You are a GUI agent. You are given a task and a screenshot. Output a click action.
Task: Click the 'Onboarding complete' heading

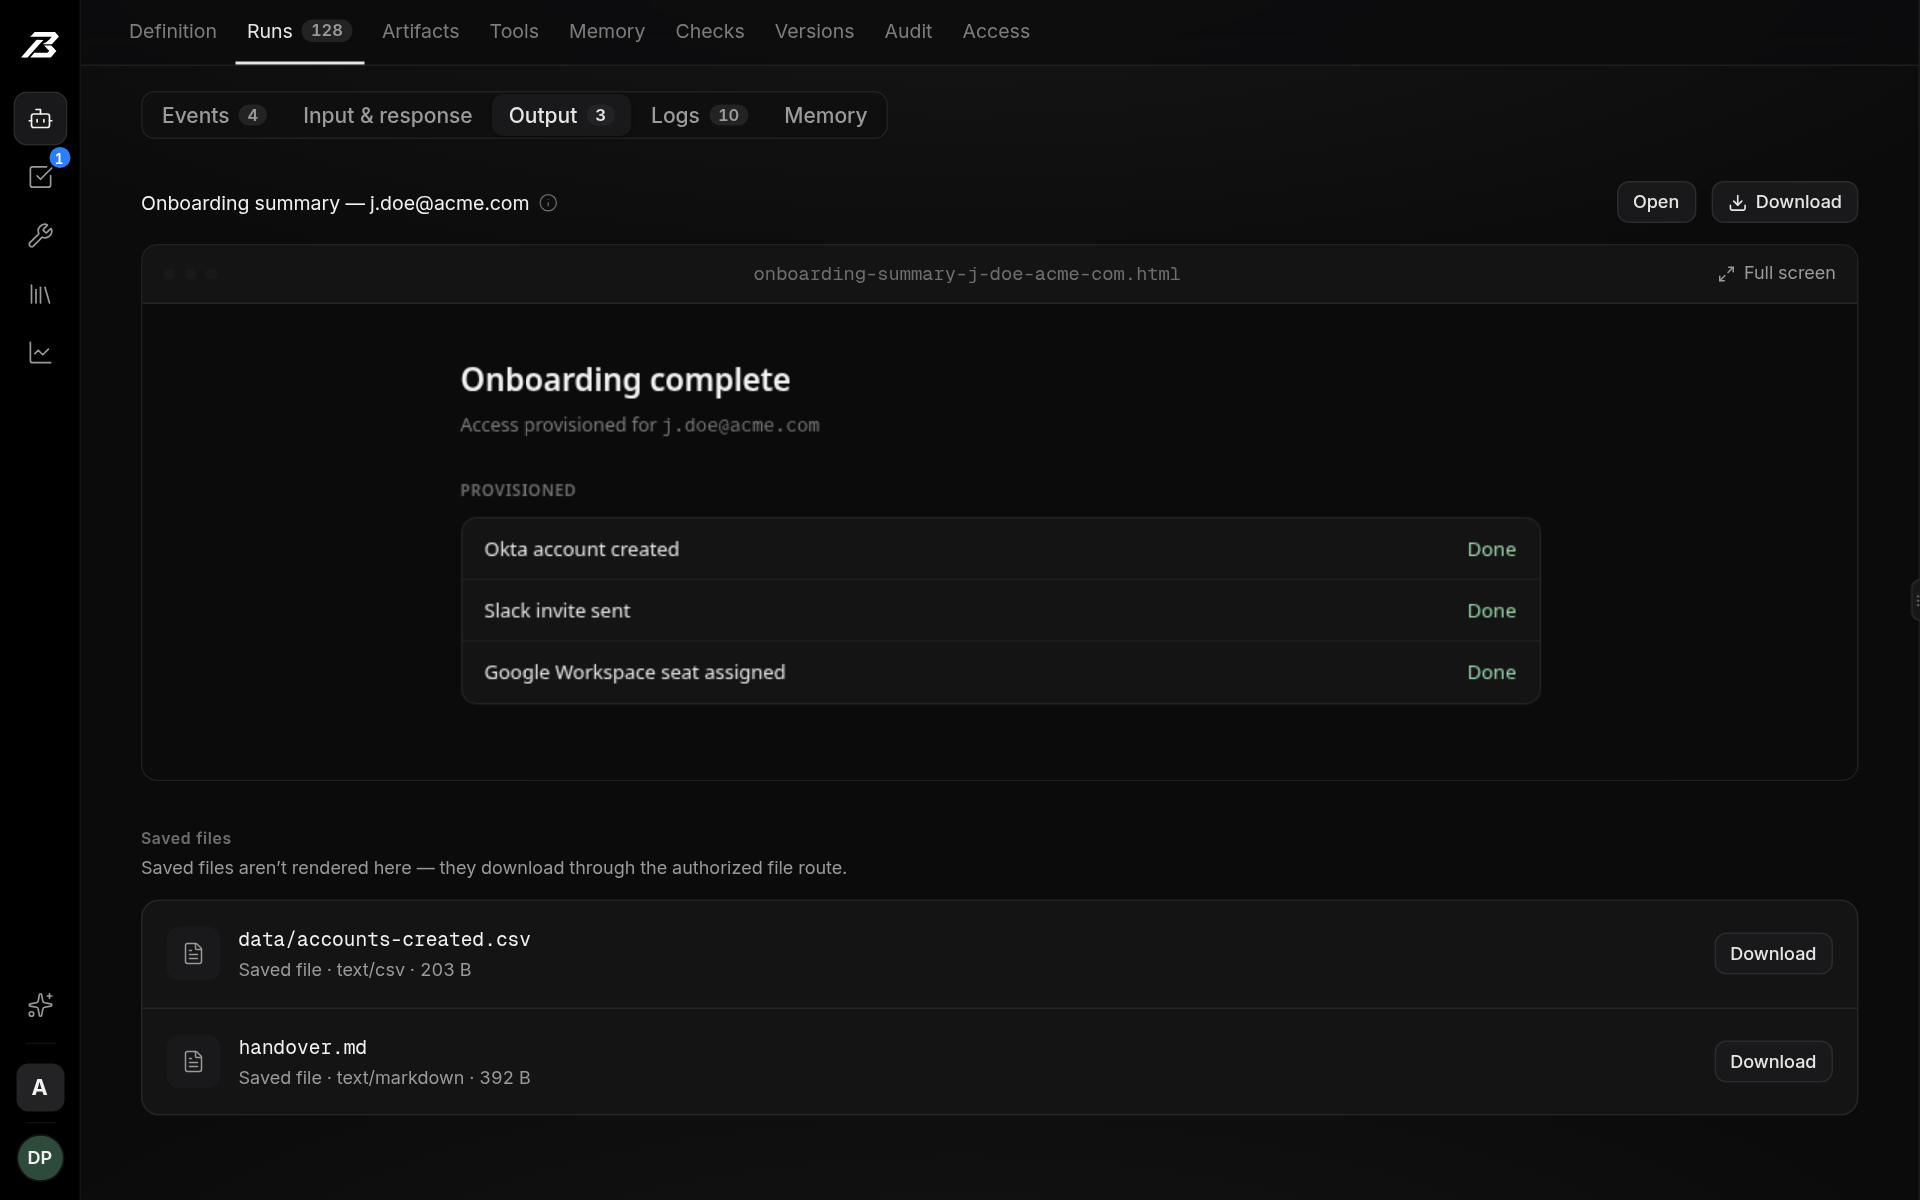[x=625, y=380]
